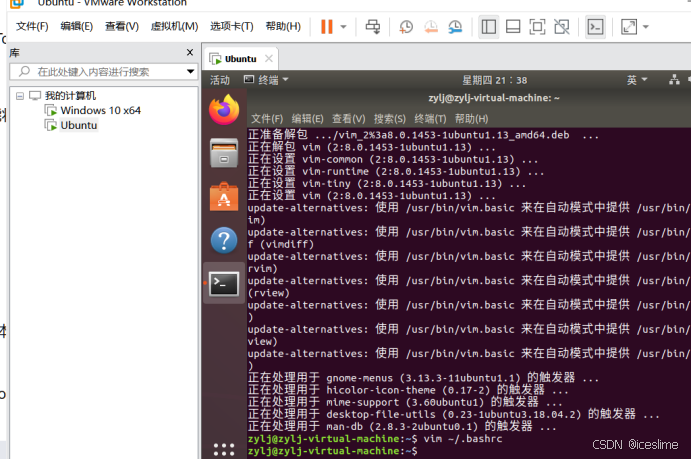Click the network status icon in Ubuntu top bar

pos(674,80)
